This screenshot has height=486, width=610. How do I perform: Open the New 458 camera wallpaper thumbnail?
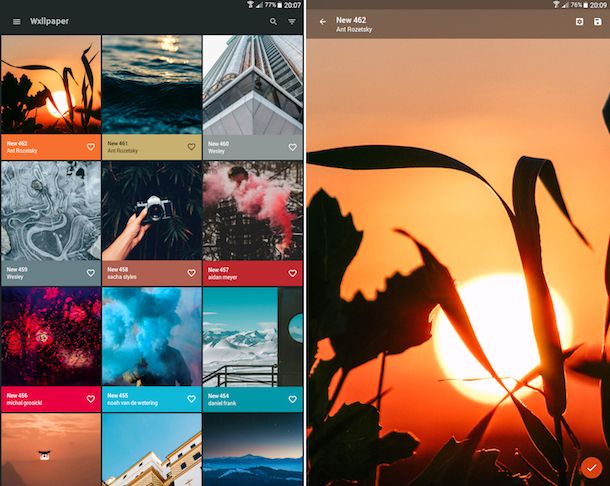151,210
